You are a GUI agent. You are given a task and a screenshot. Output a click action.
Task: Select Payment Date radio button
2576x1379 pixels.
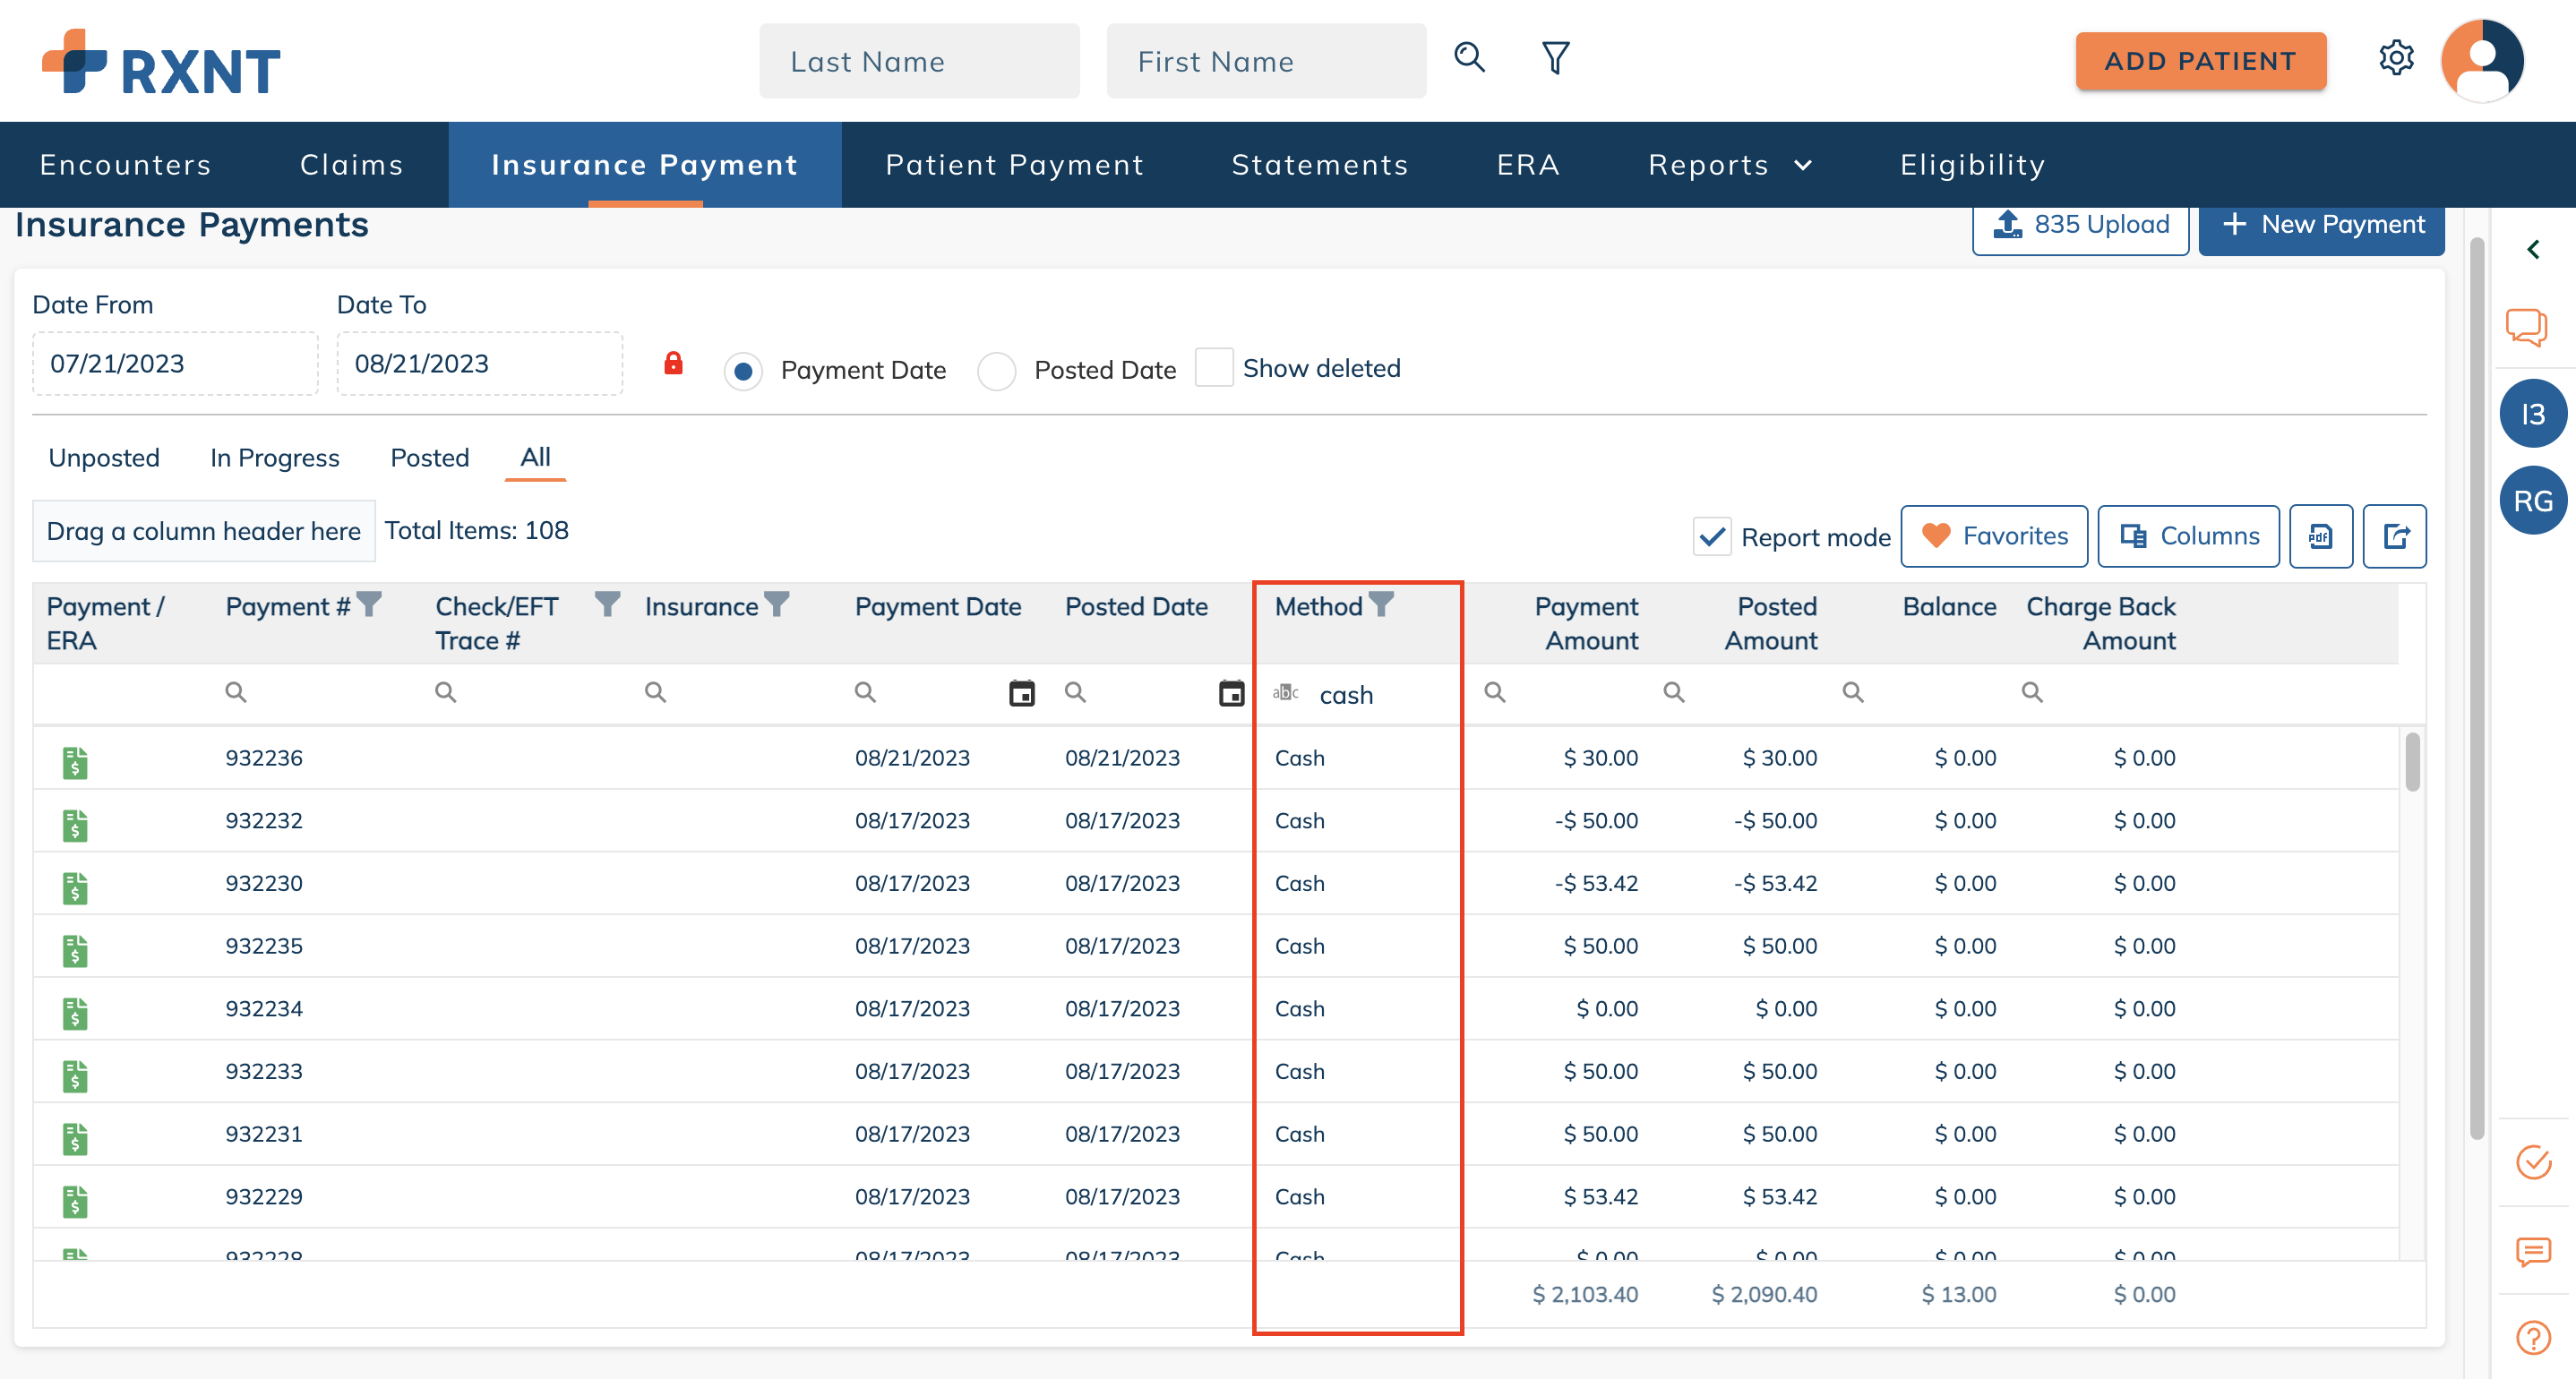[x=743, y=371]
